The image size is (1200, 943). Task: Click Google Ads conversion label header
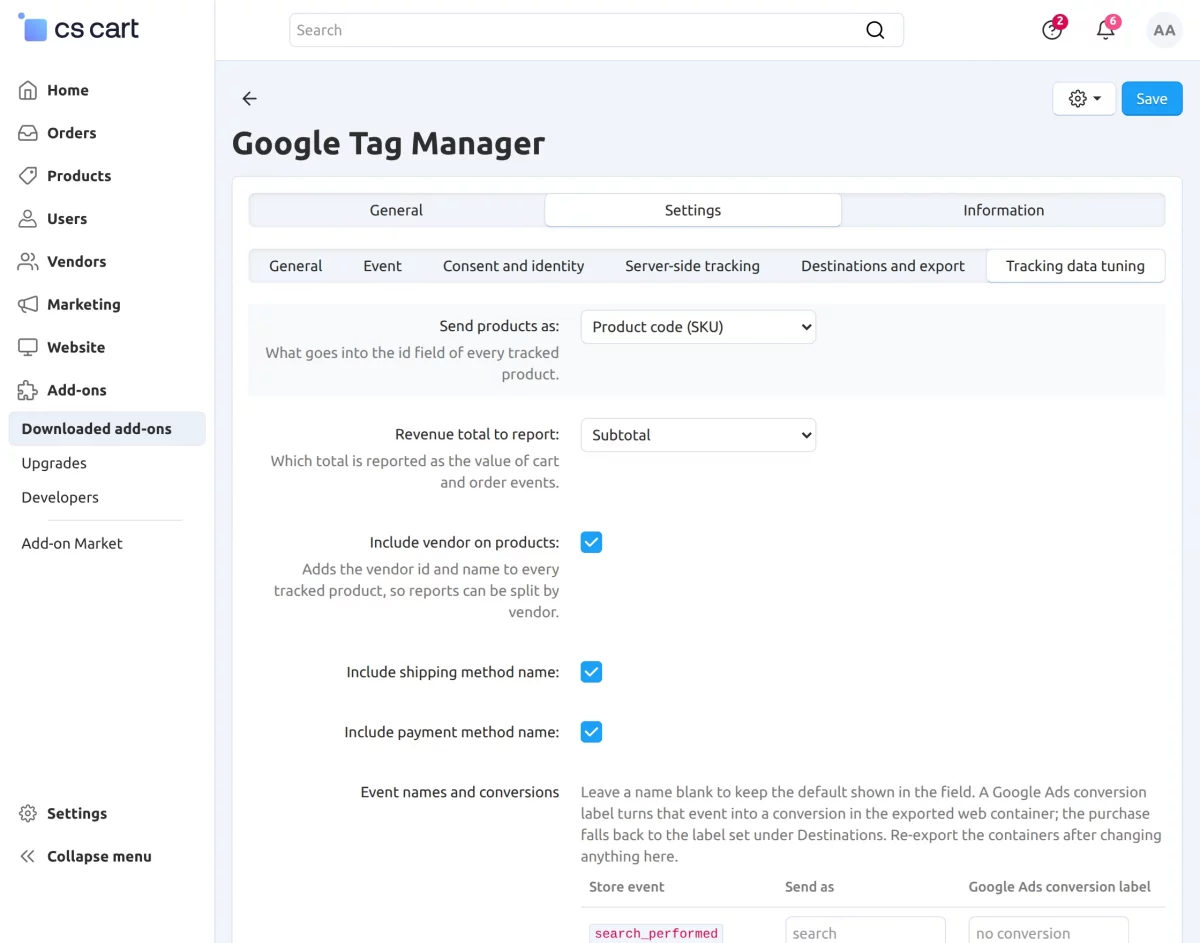(x=1059, y=887)
